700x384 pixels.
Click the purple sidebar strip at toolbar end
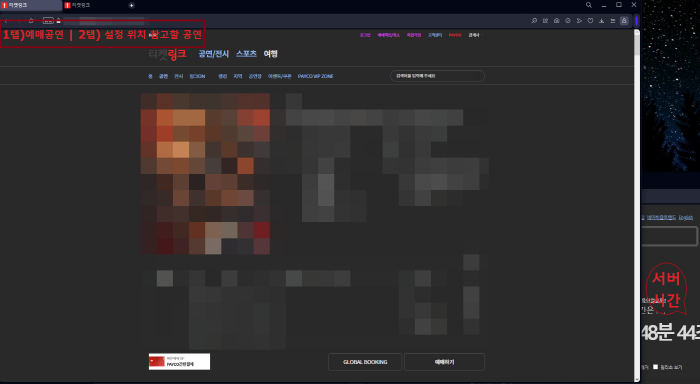click(x=637, y=21)
